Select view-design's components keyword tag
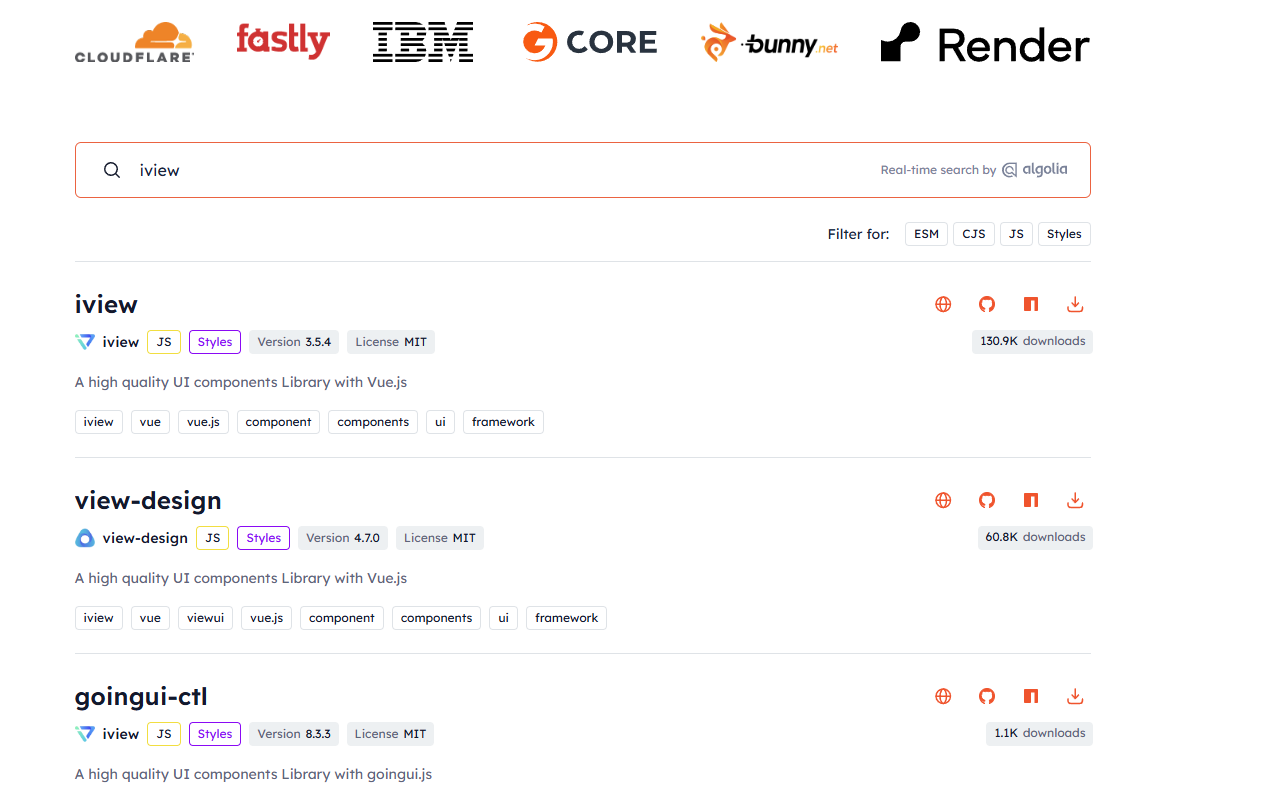The height and width of the screenshot is (801, 1285). (436, 618)
